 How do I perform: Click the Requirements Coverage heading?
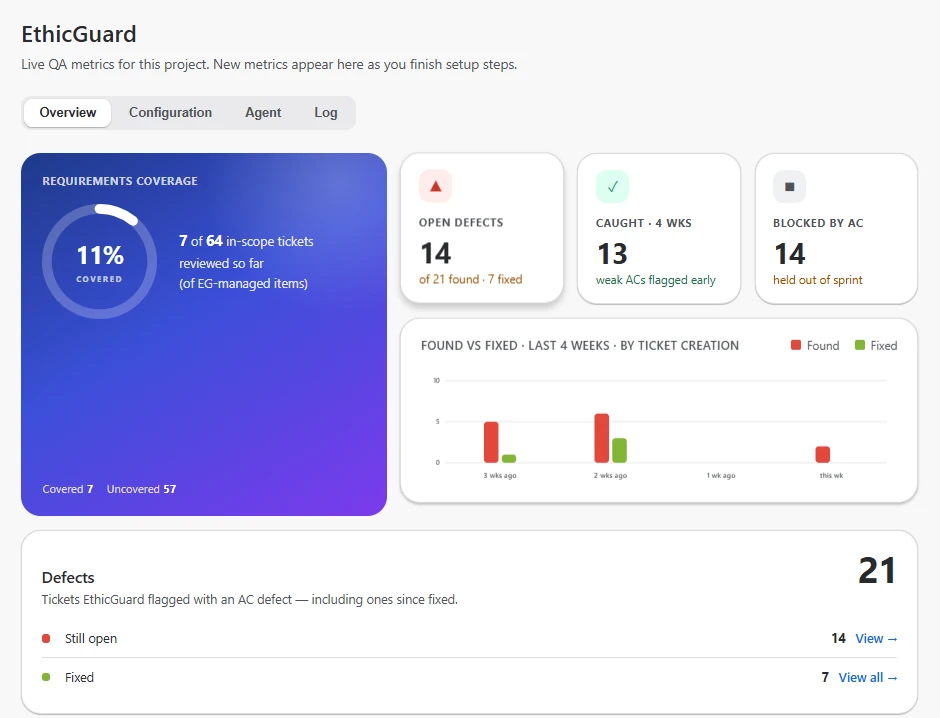click(x=120, y=181)
